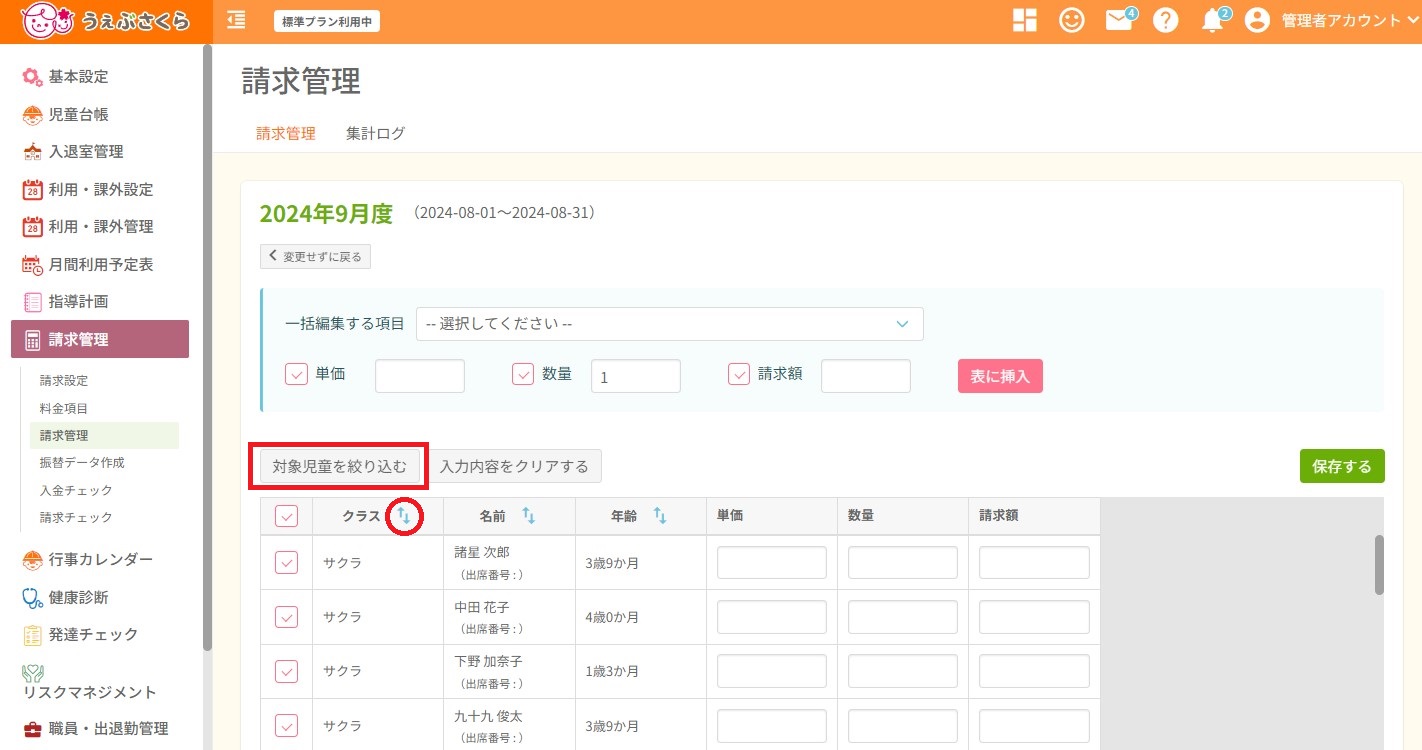The height and width of the screenshot is (750, 1422).
Task: Switch to the 請求管理 tab
Action: [x=286, y=133]
